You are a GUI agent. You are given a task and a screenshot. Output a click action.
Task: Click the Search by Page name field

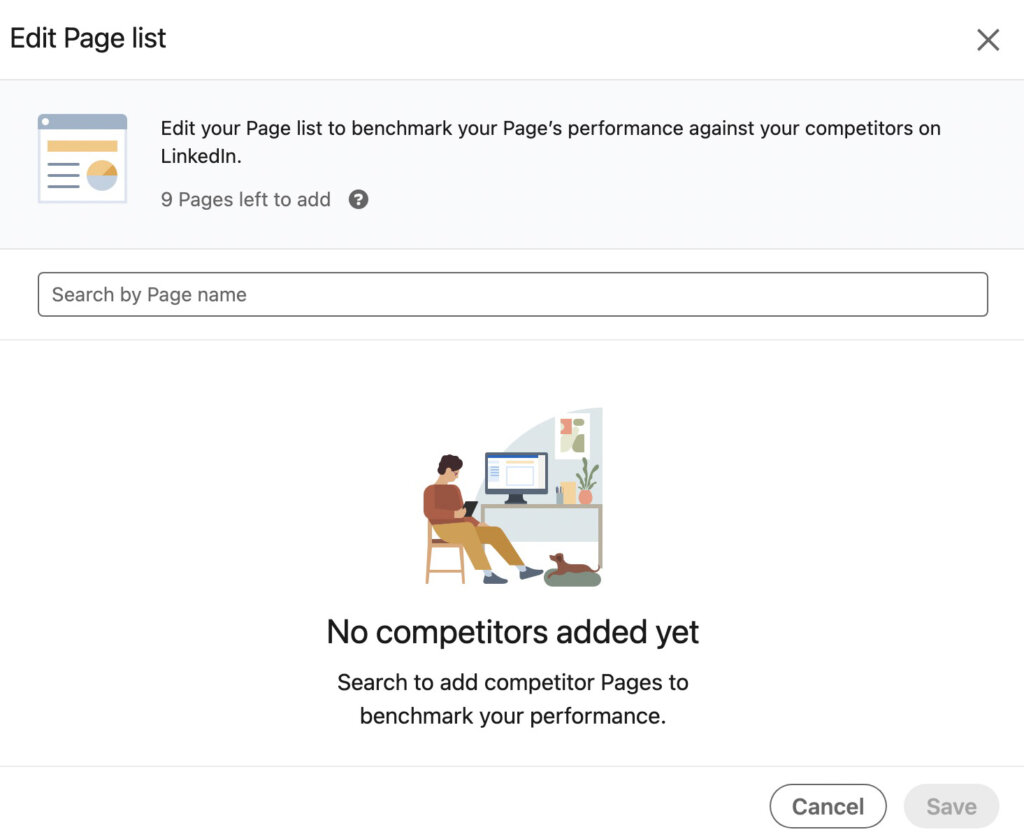[512, 294]
